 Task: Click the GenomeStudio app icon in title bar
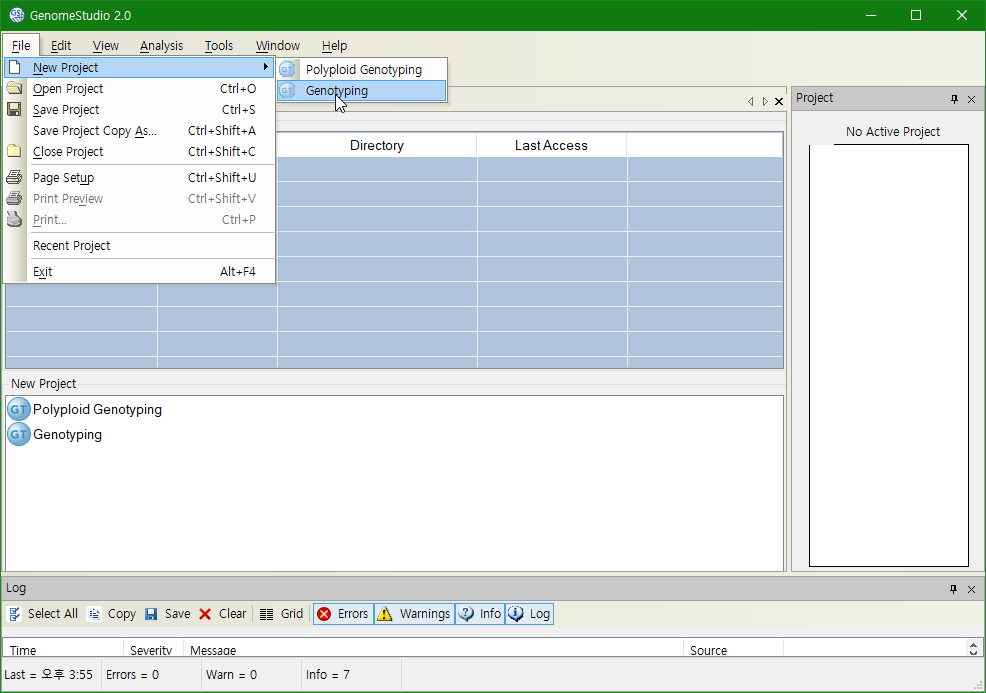pos(16,15)
